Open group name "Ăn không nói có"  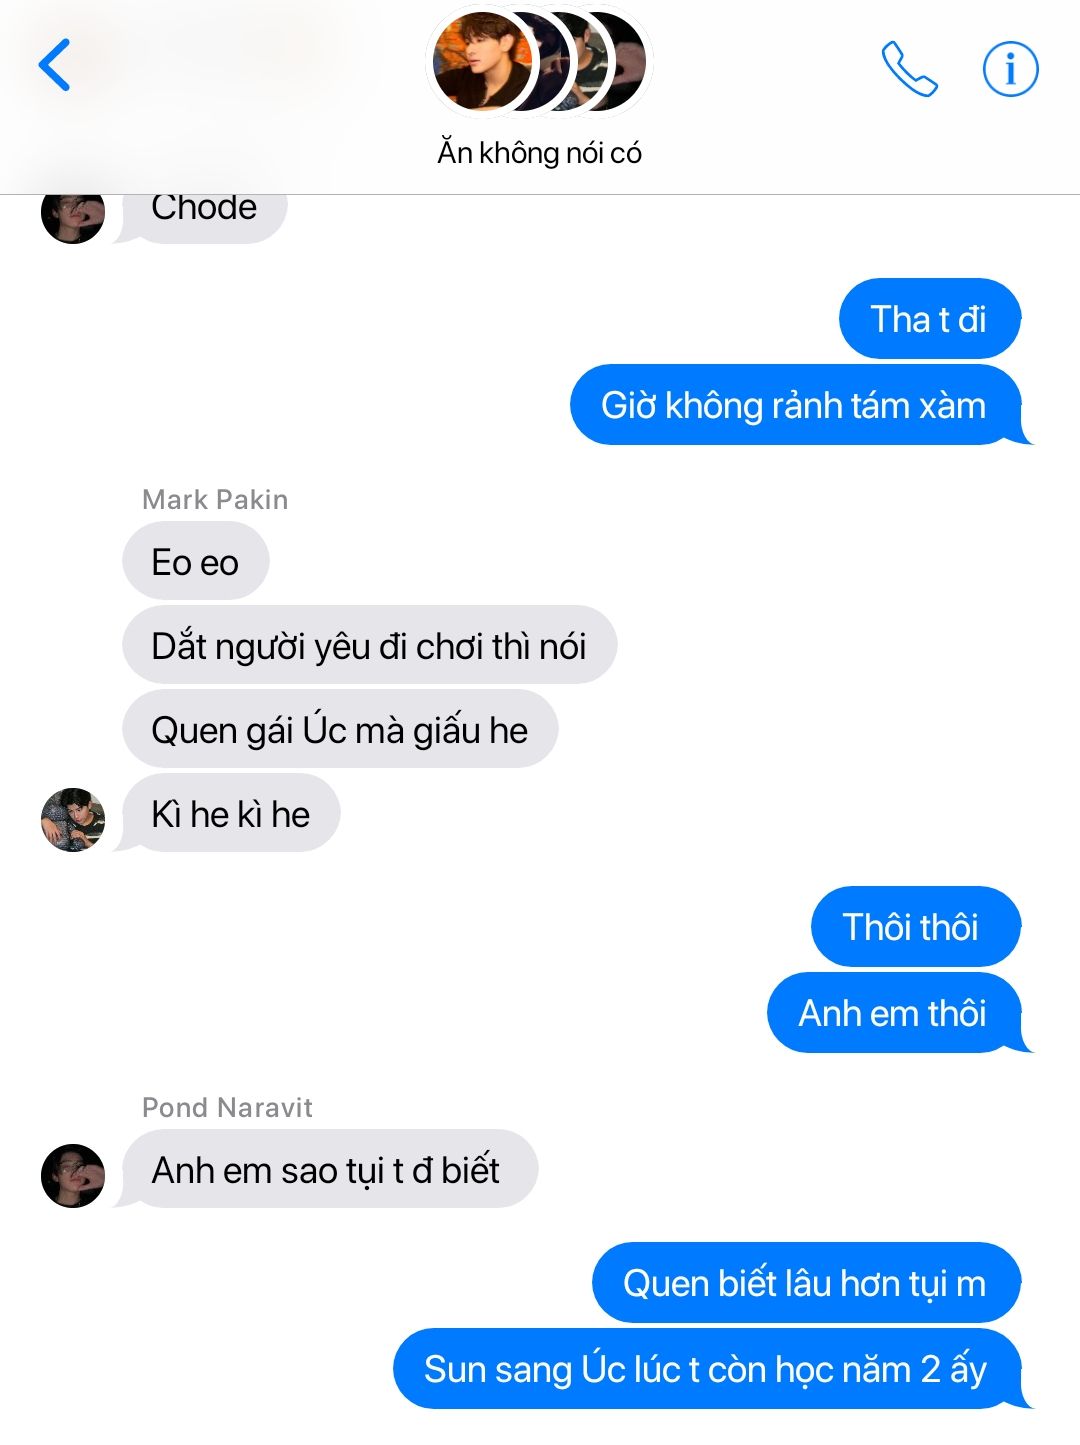539,153
